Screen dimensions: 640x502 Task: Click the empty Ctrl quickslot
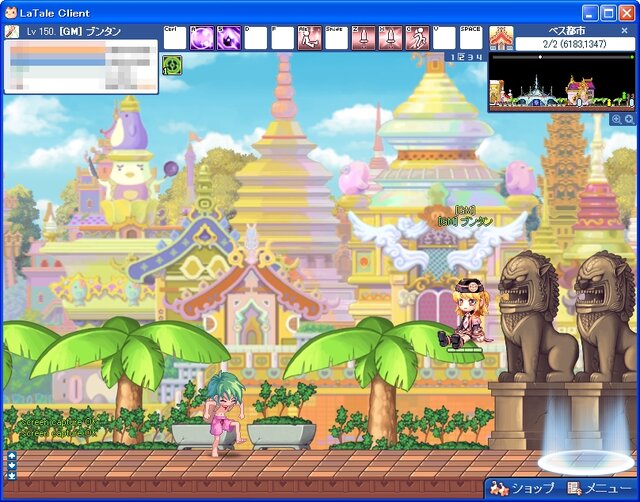(175, 38)
